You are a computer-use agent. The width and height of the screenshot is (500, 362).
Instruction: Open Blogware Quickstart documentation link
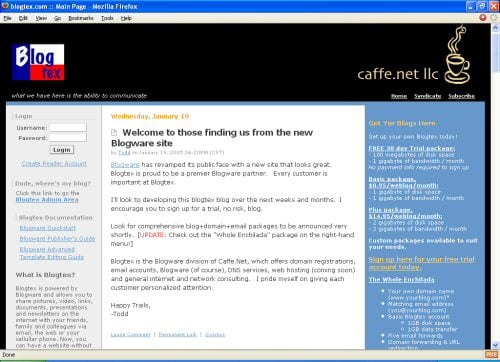point(48,228)
